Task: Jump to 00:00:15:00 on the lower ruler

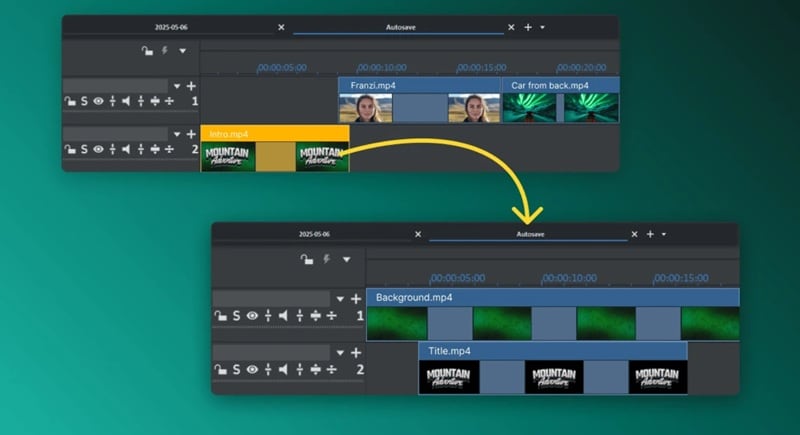Action: [x=681, y=278]
